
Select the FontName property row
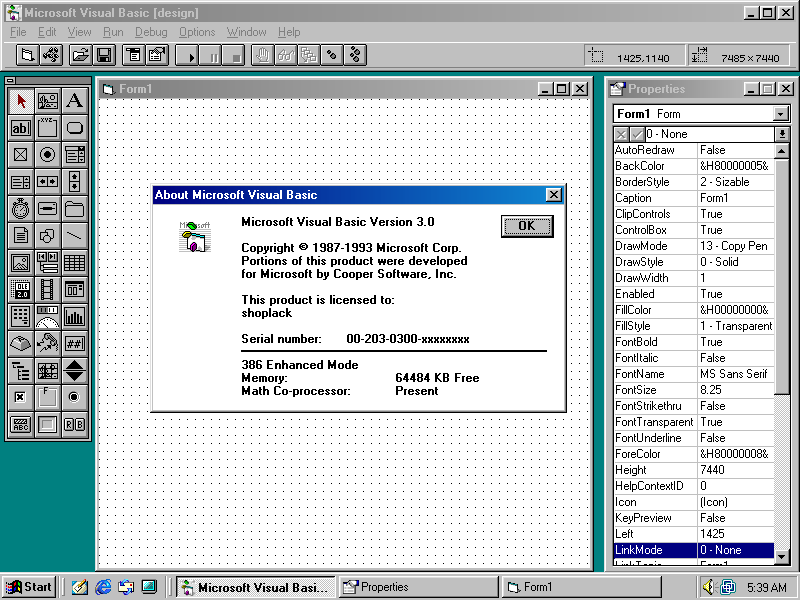(694, 374)
